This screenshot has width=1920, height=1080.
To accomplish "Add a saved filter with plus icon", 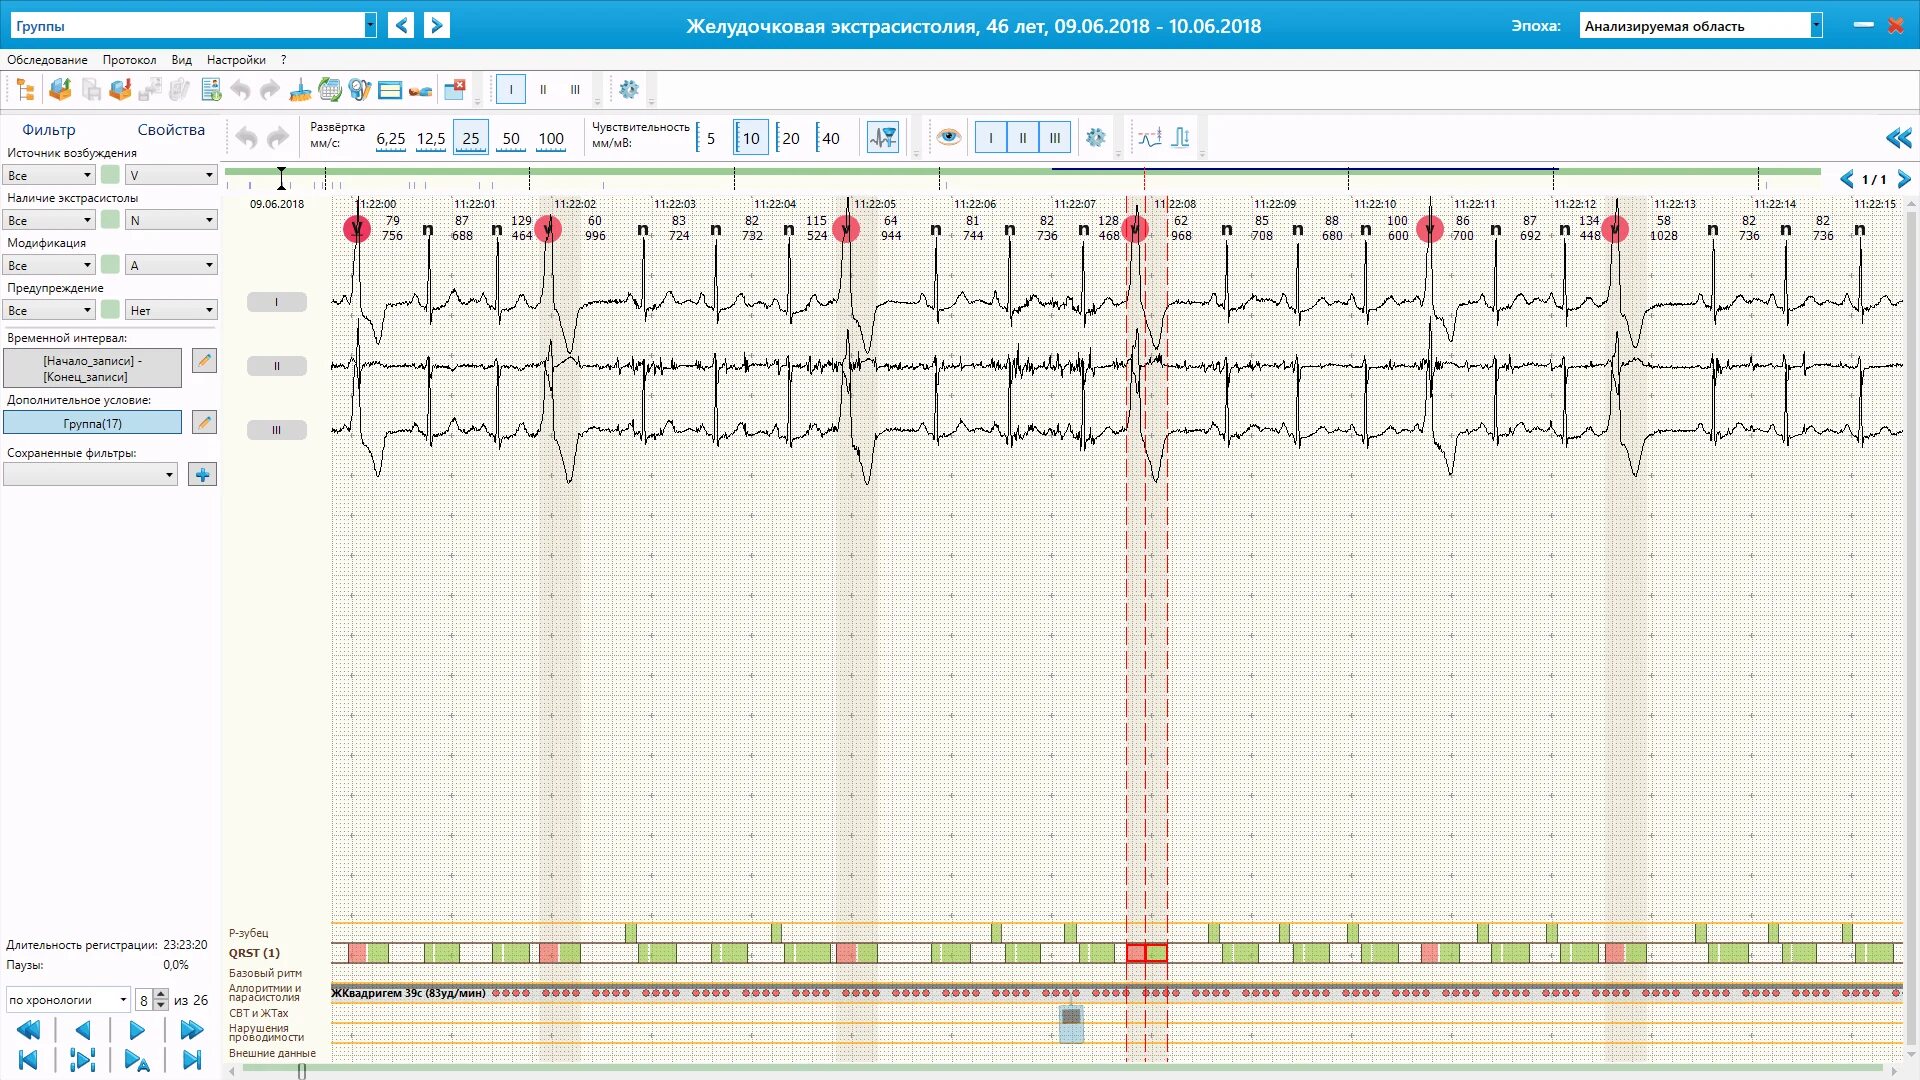I will pyautogui.click(x=202, y=475).
